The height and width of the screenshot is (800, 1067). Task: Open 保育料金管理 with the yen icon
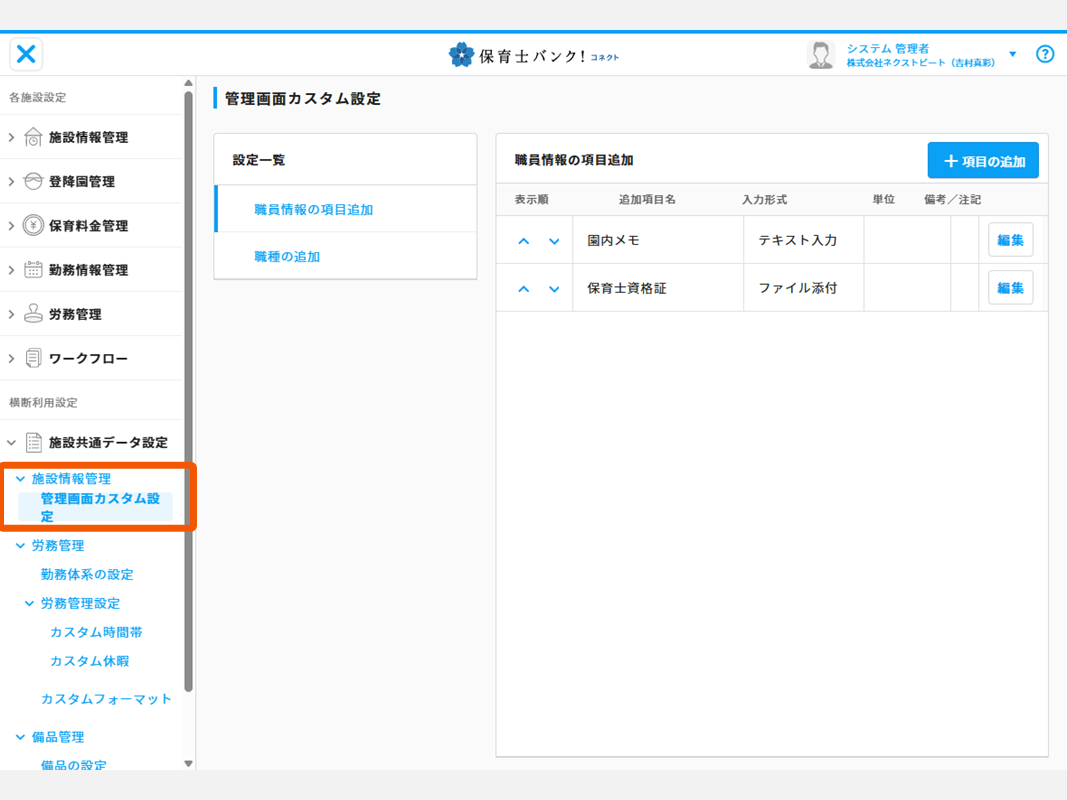[33, 226]
